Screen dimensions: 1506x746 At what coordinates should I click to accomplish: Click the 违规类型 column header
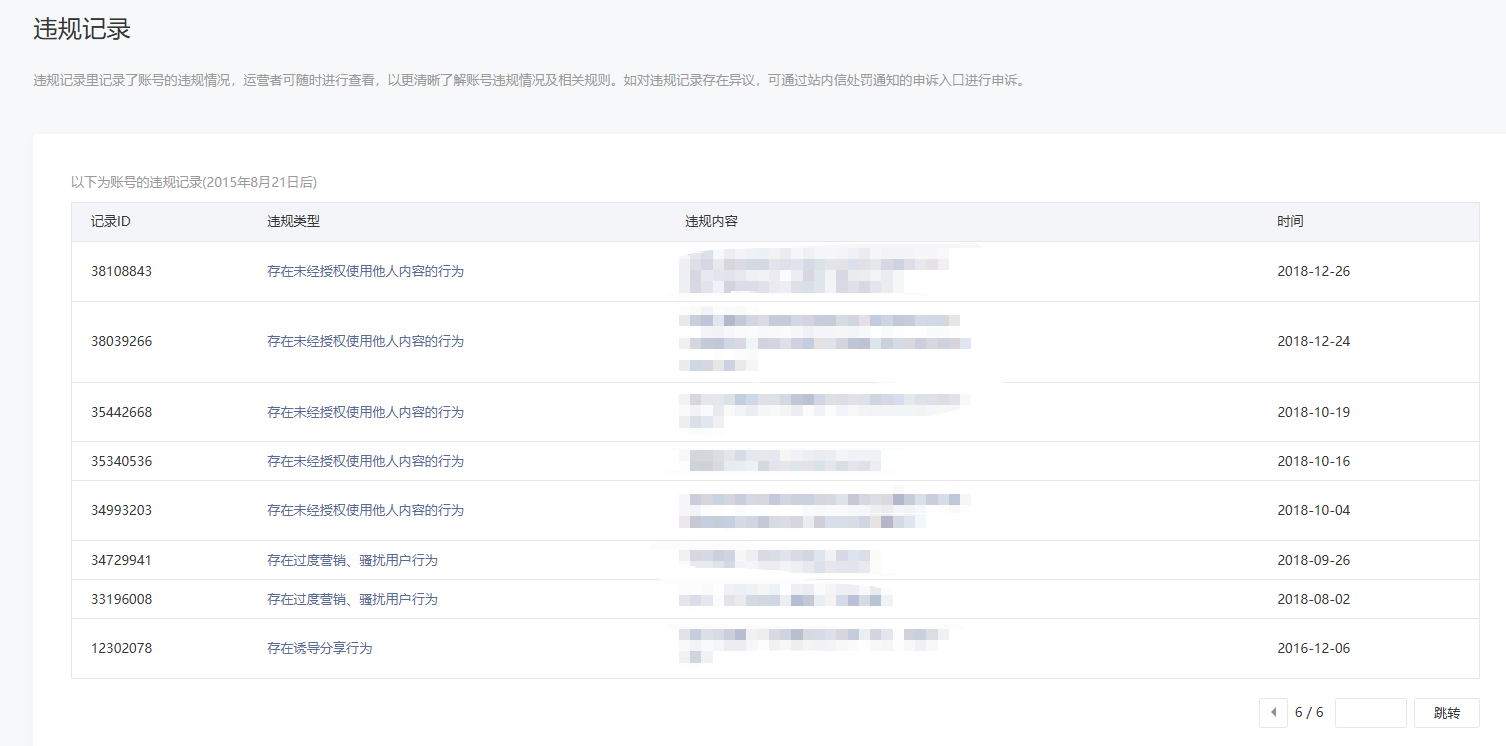[x=293, y=221]
